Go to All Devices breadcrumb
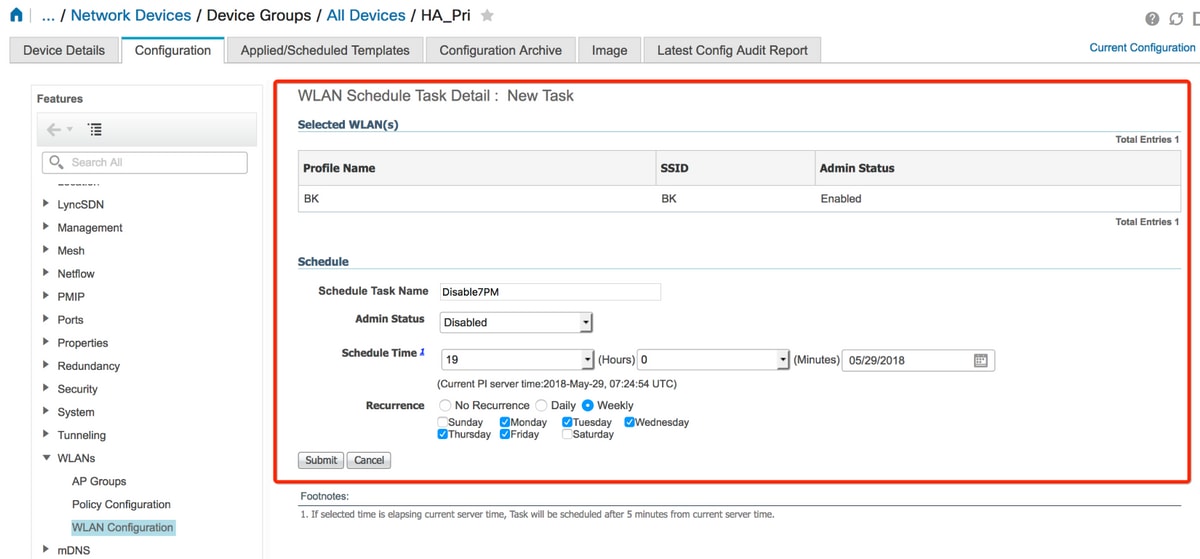 click(366, 15)
